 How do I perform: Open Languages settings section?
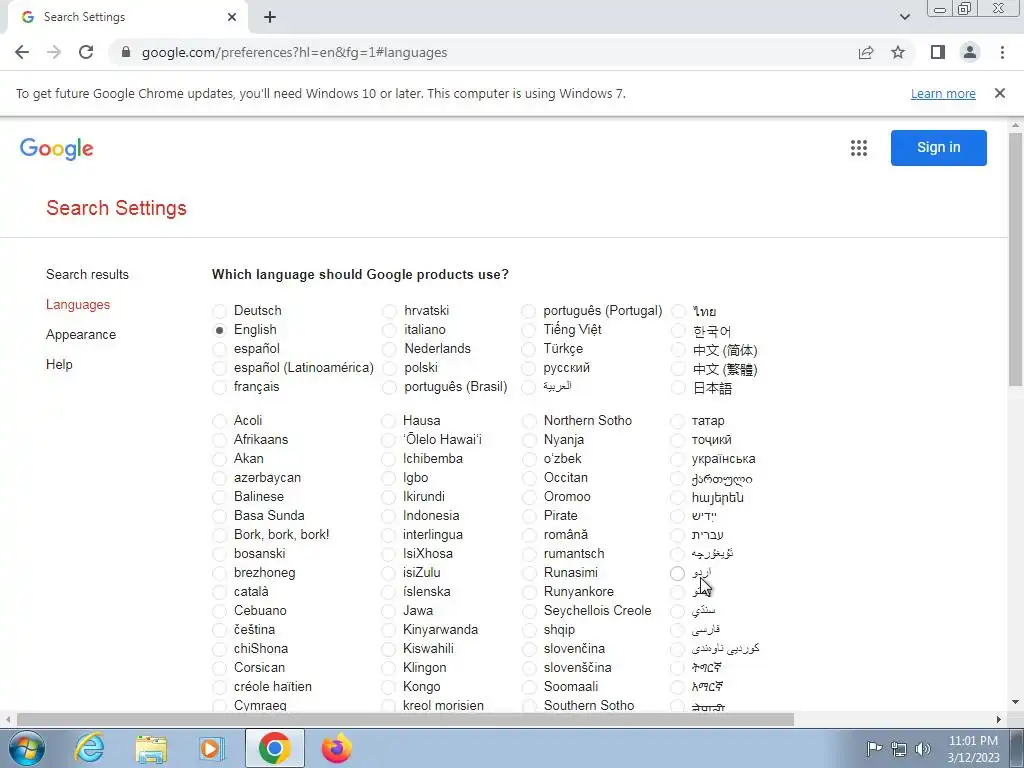click(x=78, y=304)
